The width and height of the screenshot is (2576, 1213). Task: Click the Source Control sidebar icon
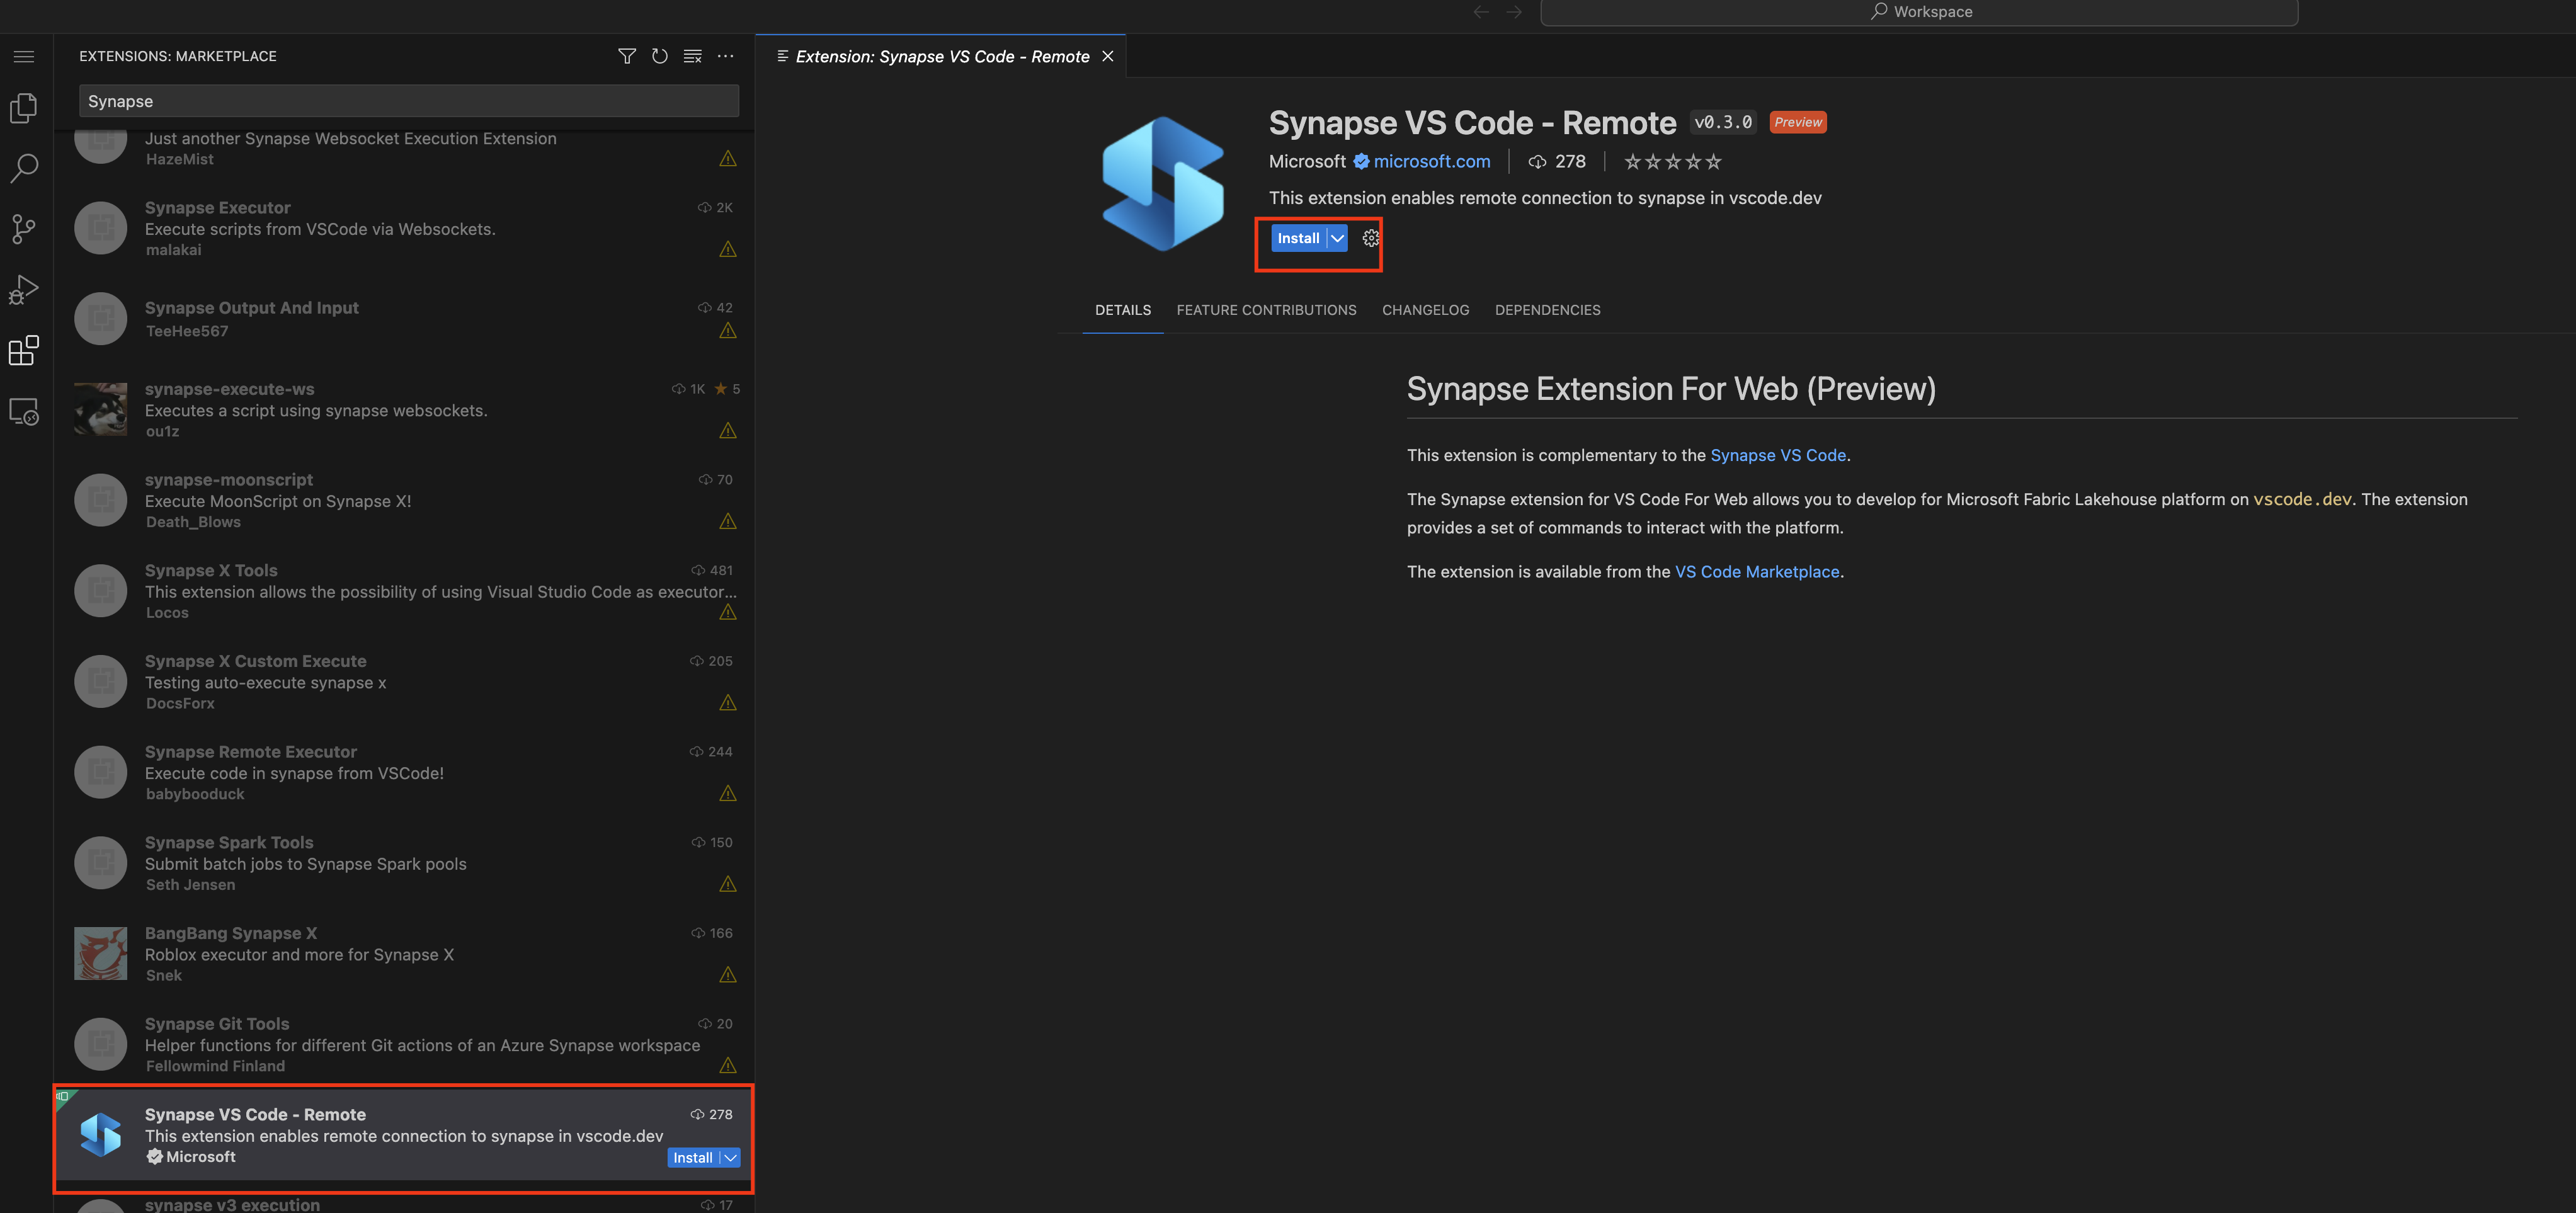point(25,227)
